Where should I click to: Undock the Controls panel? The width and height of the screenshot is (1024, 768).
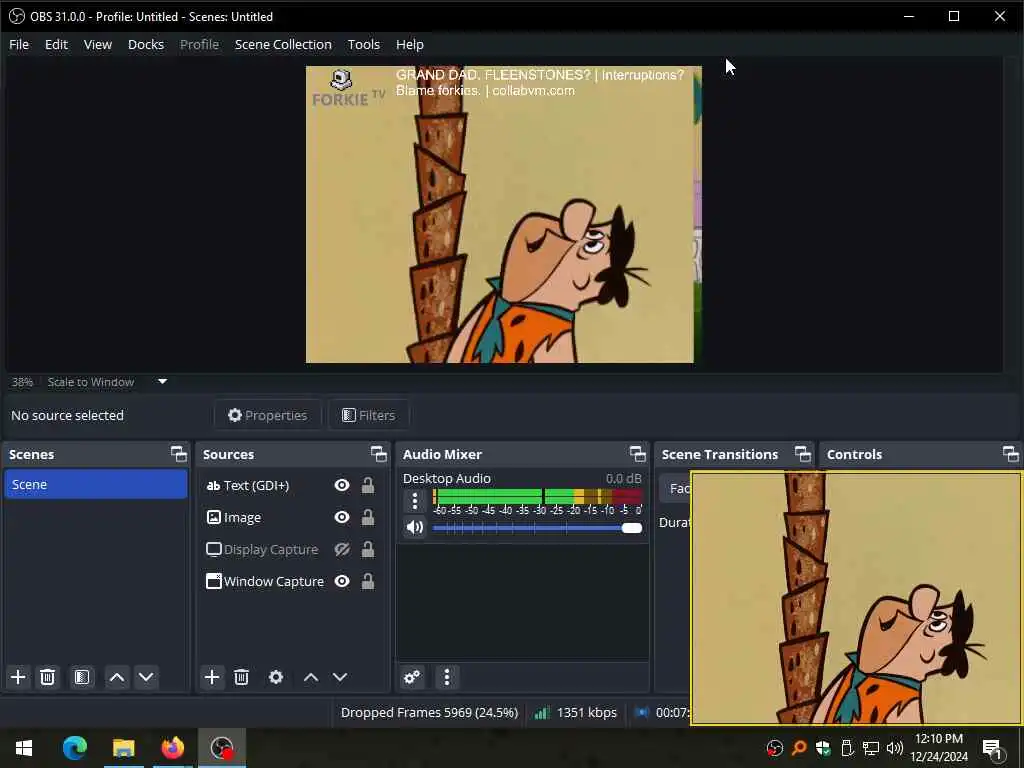(x=1010, y=454)
